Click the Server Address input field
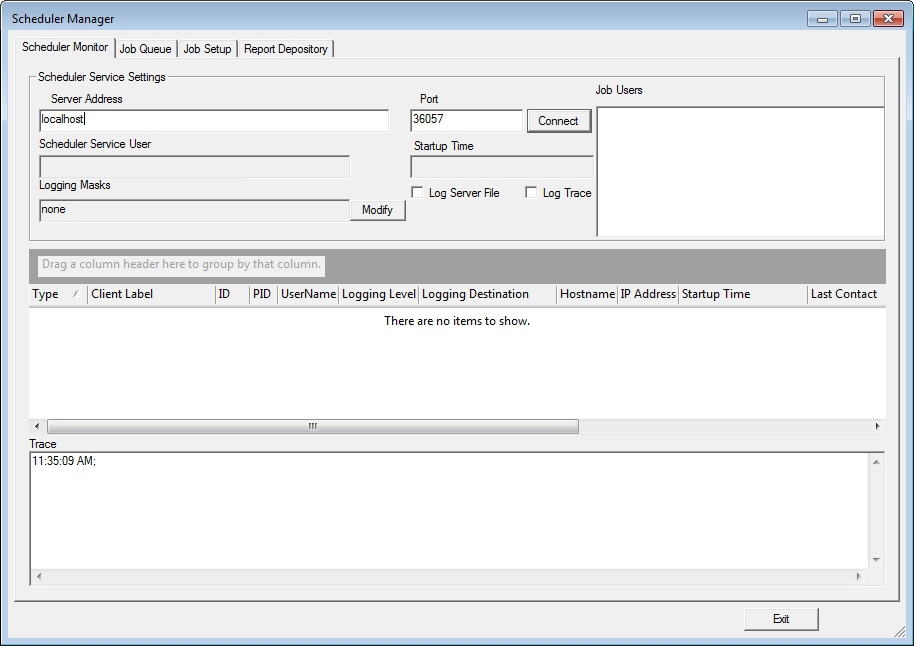The width and height of the screenshot is (914, 646). (x=213, y=120)
